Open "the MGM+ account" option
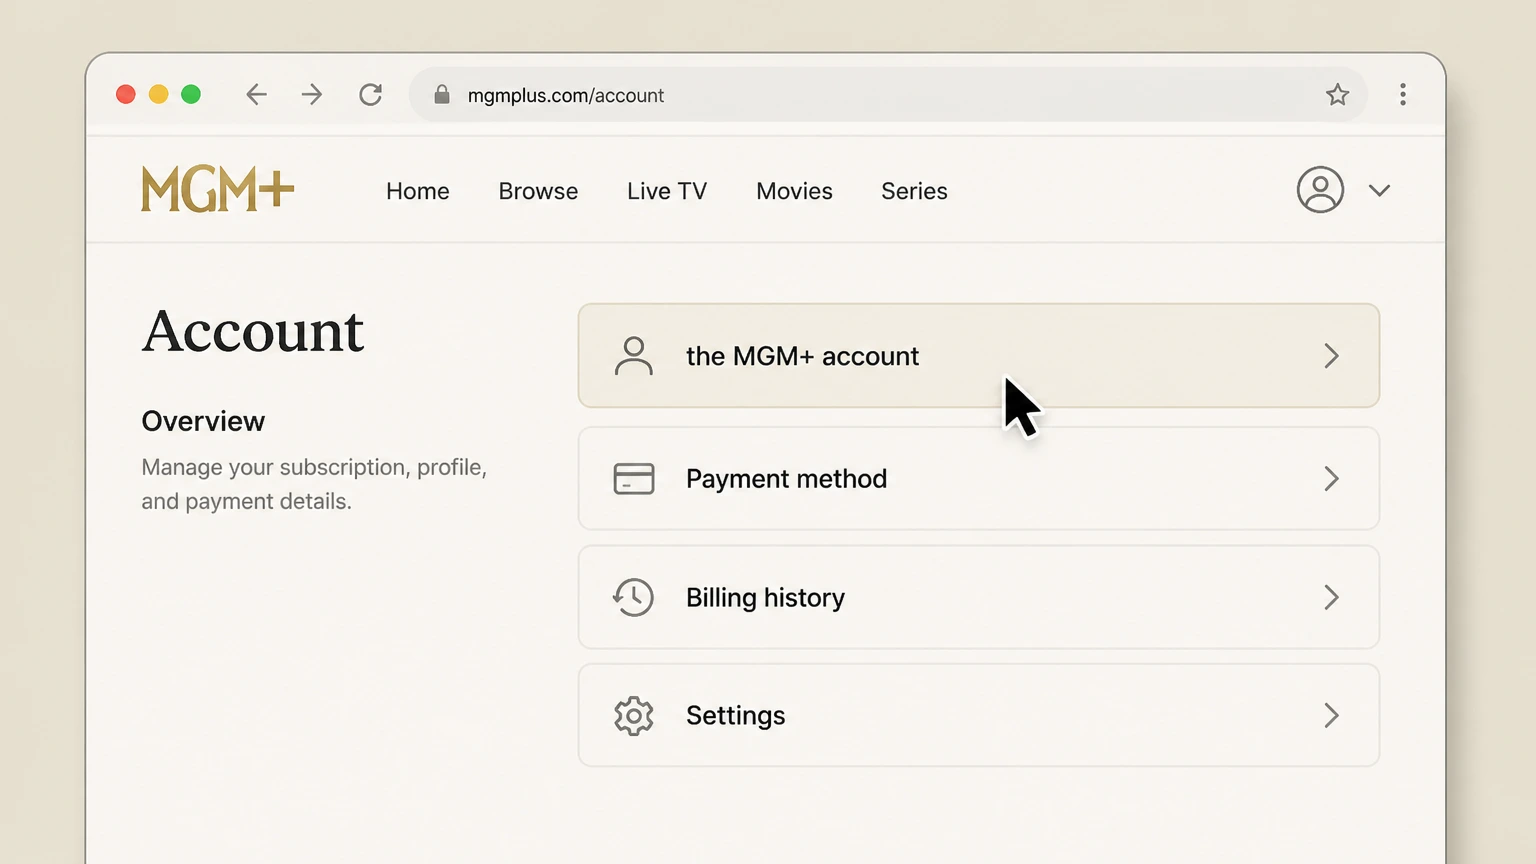Image resolution: width=1536 pixels, height=864 pixels. tap(979, 356)
